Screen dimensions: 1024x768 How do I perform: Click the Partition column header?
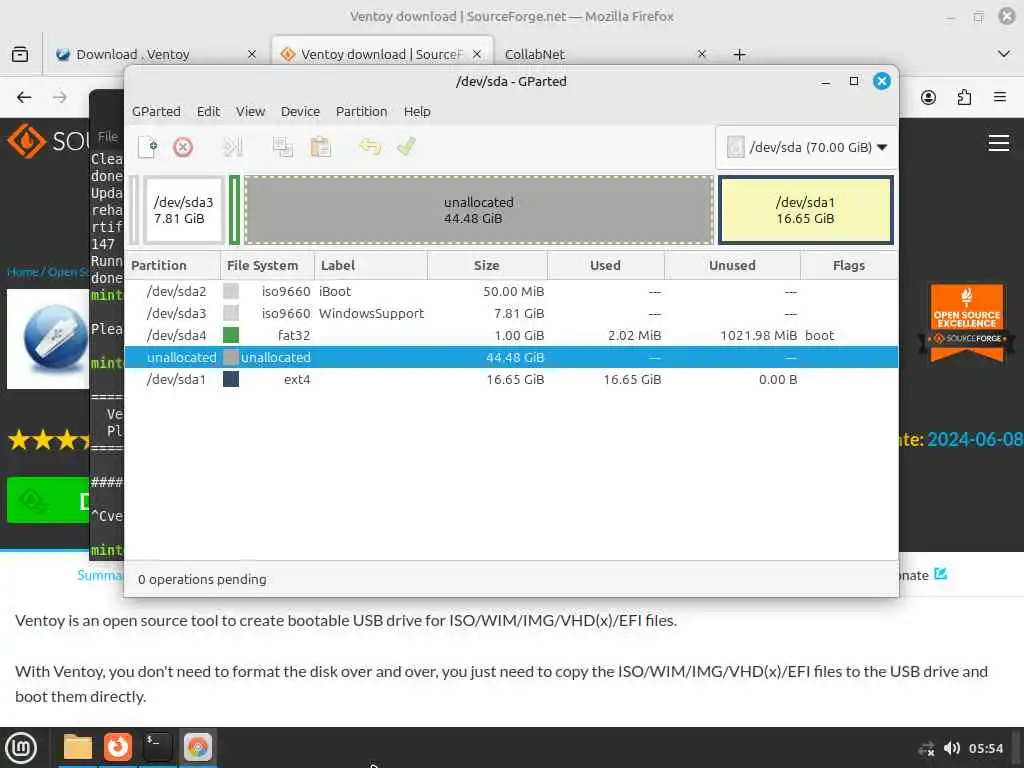tap(172, 266)
